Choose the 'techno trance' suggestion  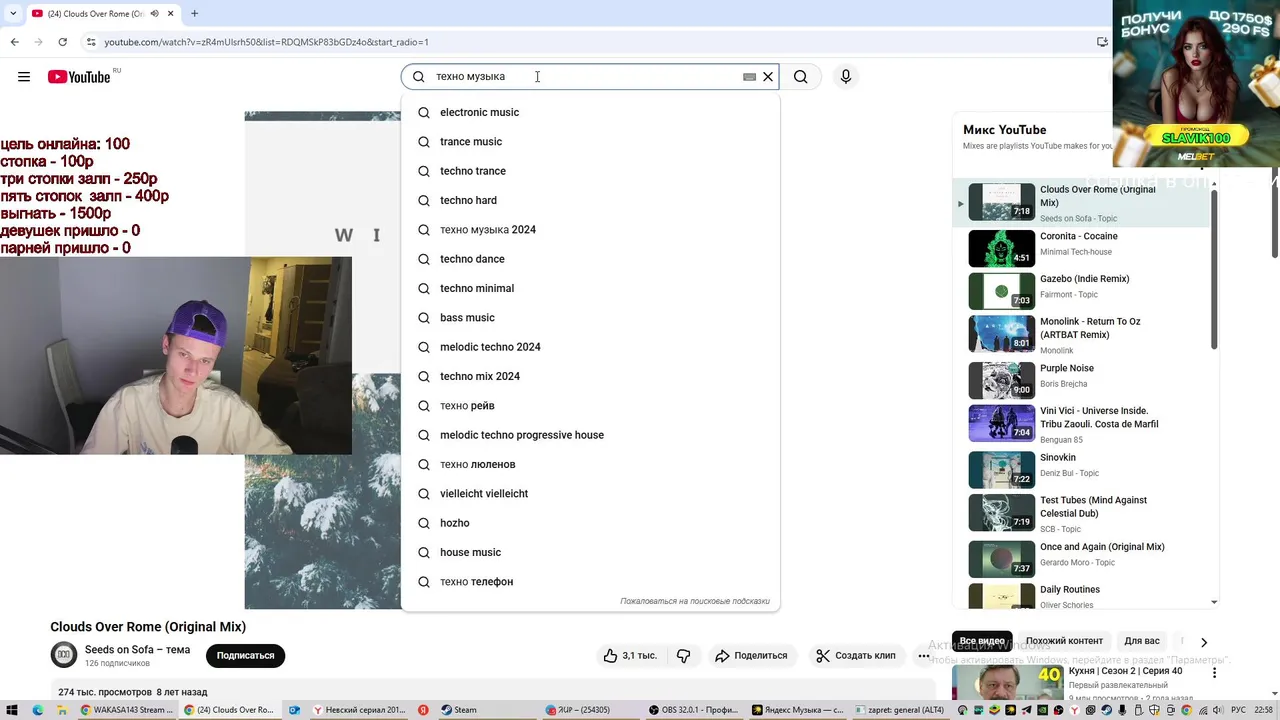(x=590, y=171)
